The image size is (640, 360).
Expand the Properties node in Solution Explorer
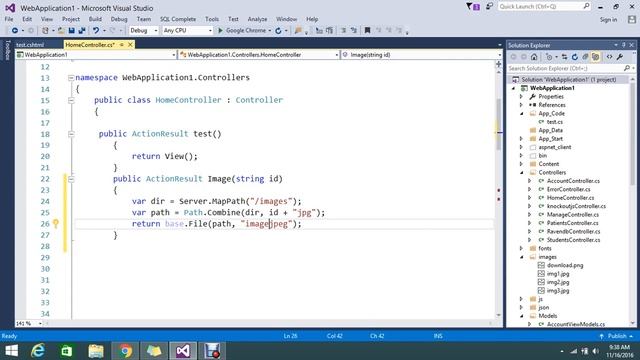[x=521, y=97]
